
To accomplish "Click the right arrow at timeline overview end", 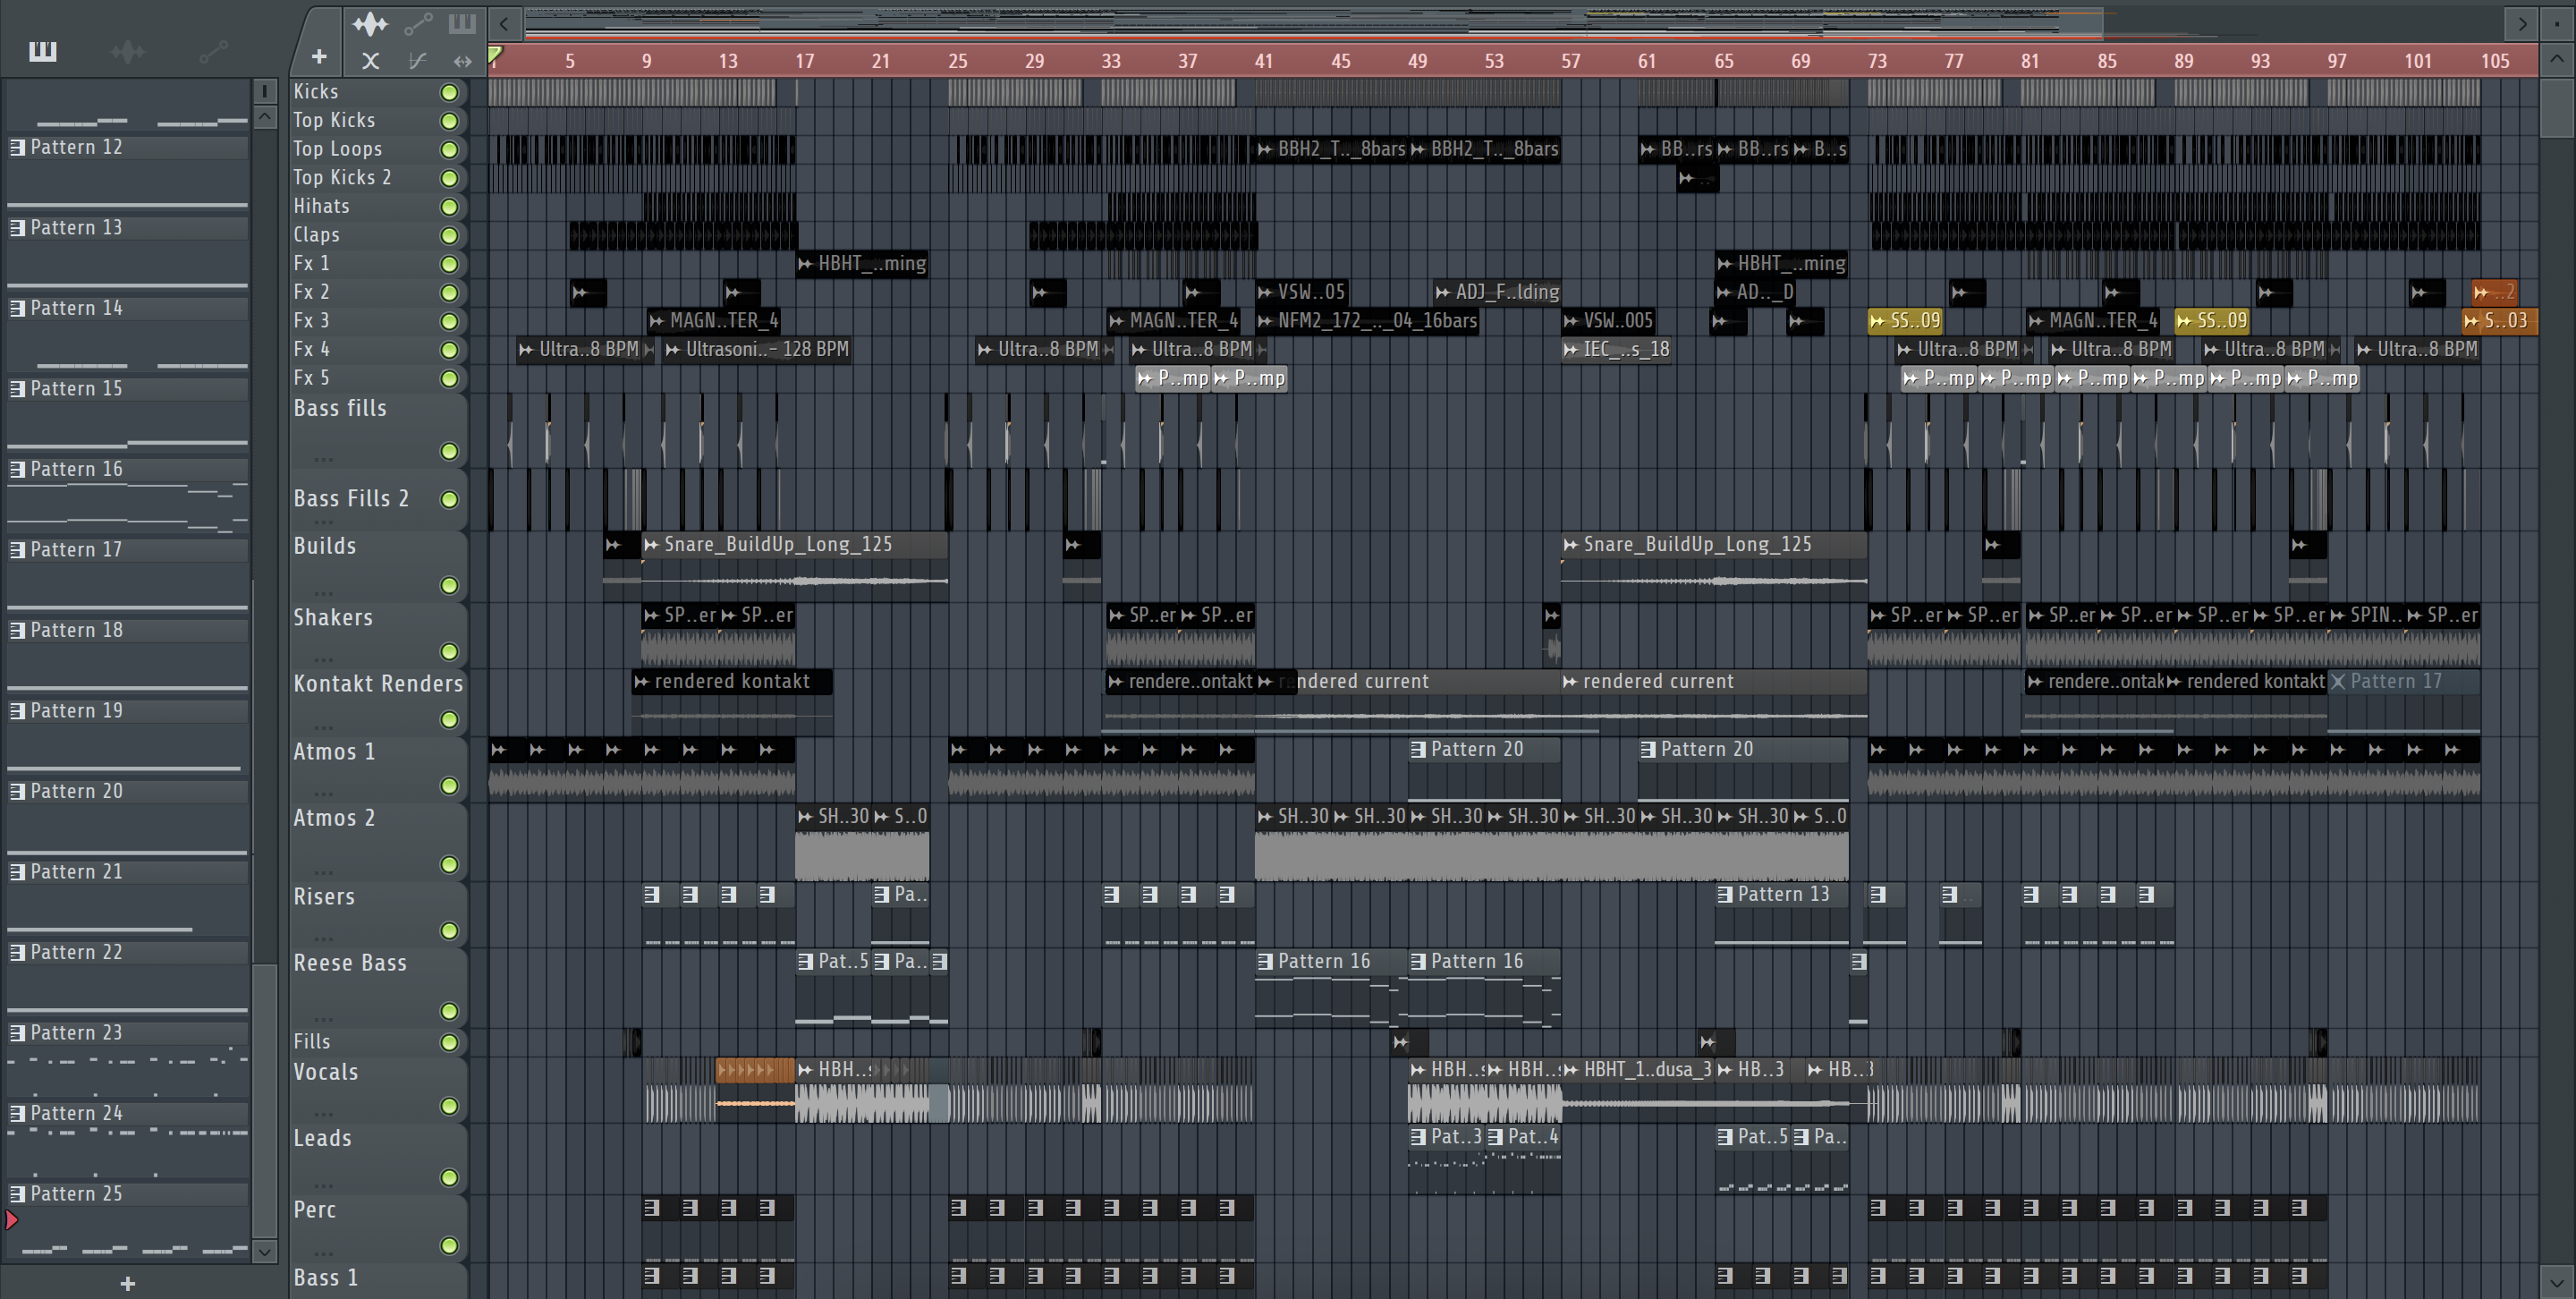I will 2522,23.
